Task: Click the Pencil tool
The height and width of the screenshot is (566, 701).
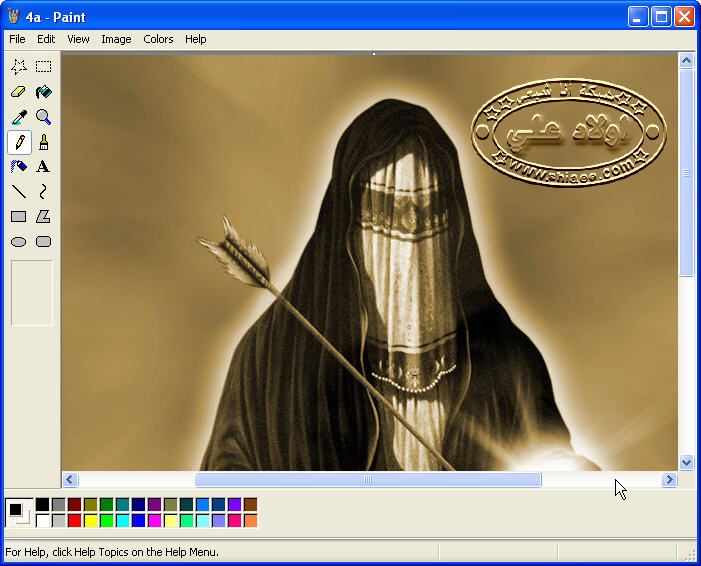Action: click(x=19, y=142)
